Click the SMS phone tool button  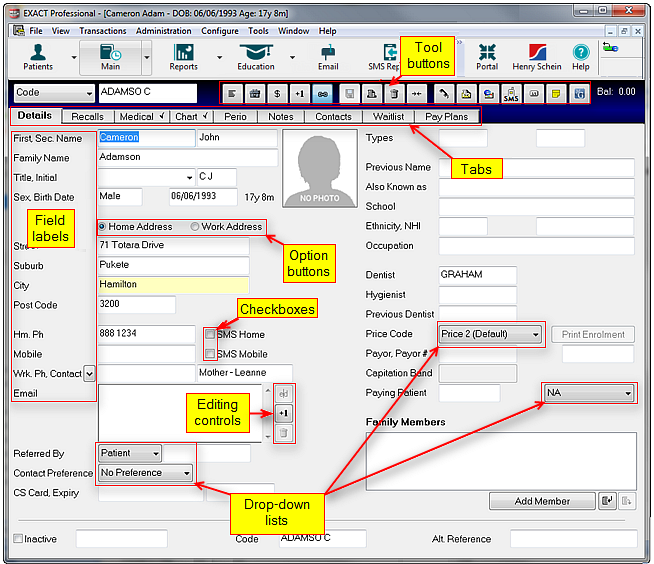[511, 94]
